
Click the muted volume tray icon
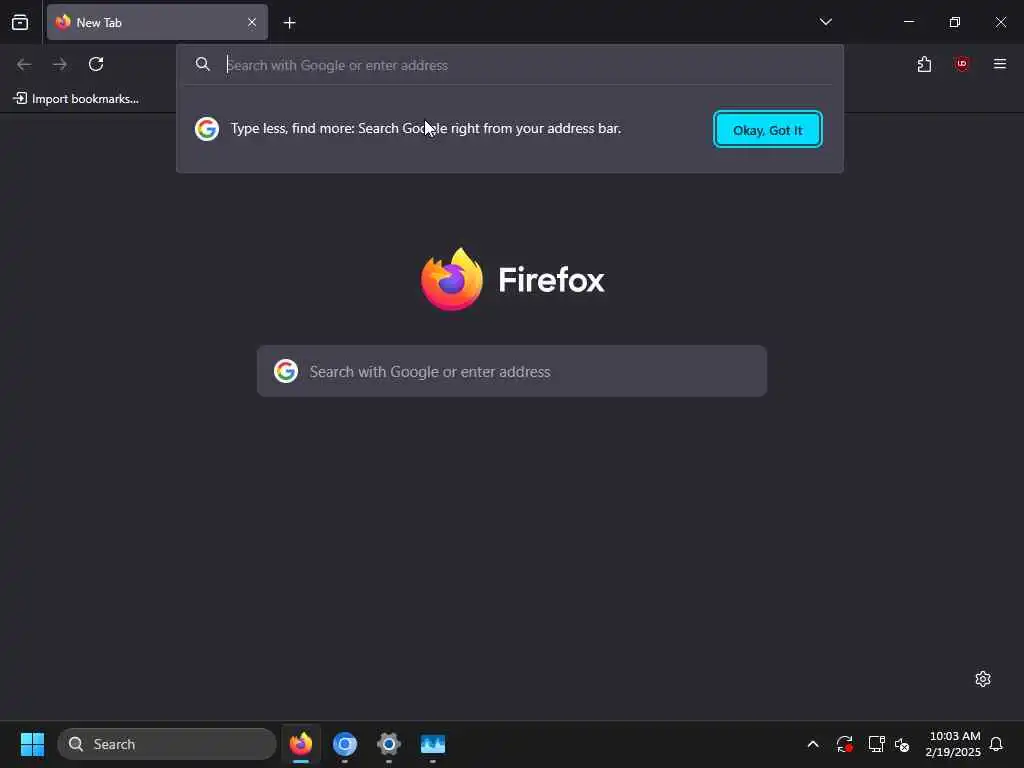pyautogui.click(x=902, y=744)
